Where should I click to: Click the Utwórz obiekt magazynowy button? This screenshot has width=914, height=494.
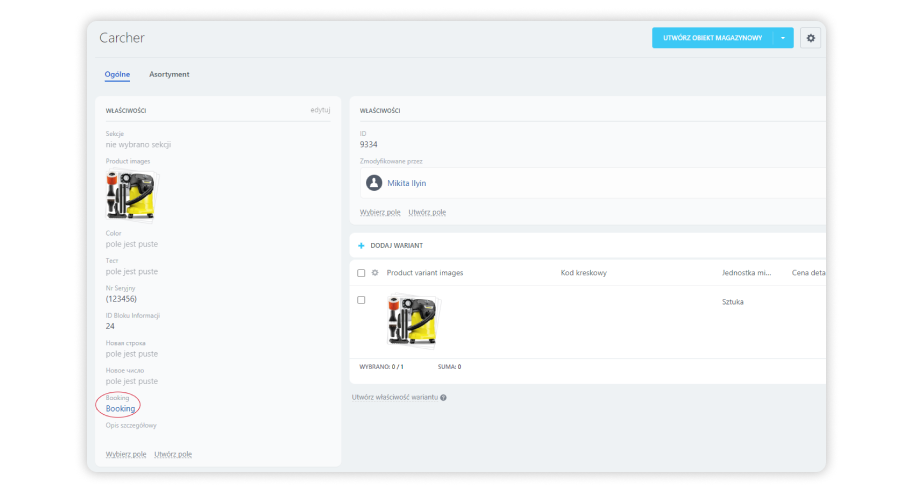pos(712,38)
